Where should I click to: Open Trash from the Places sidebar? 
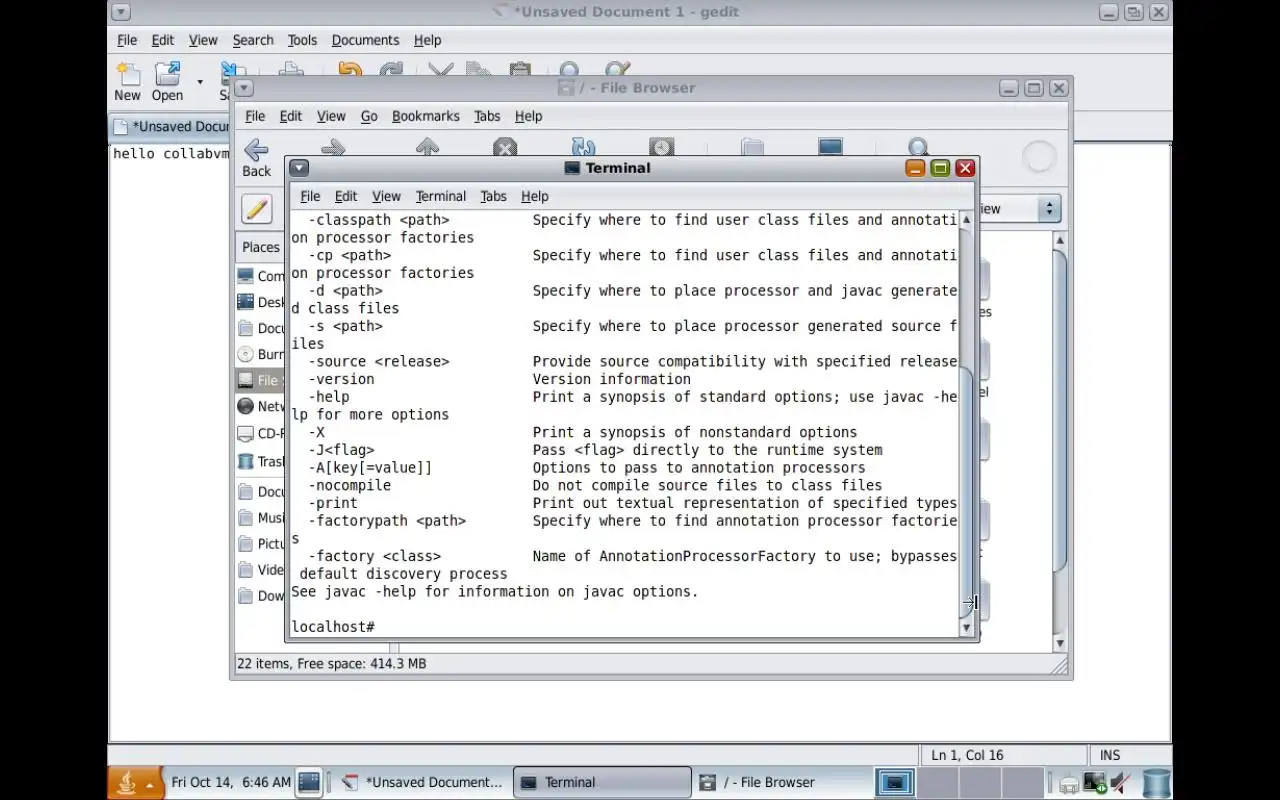(260, 461)
